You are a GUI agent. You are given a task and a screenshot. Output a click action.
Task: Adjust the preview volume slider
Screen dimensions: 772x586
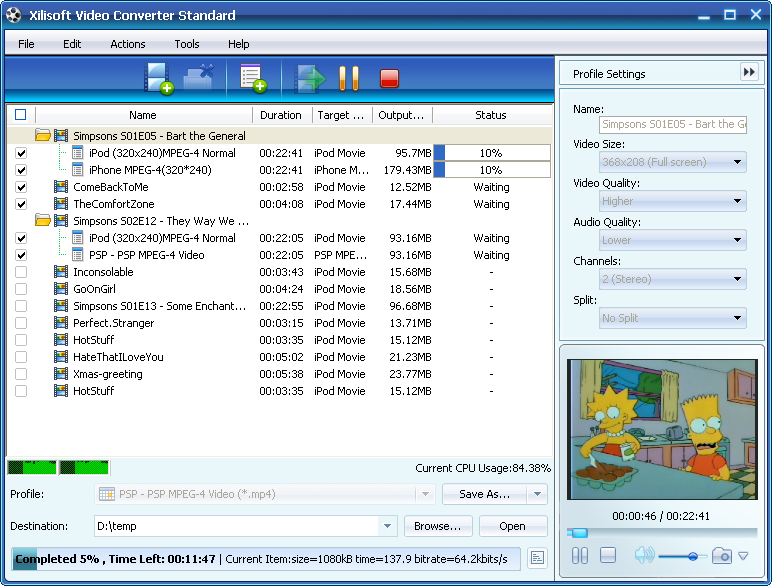point(692,556)
